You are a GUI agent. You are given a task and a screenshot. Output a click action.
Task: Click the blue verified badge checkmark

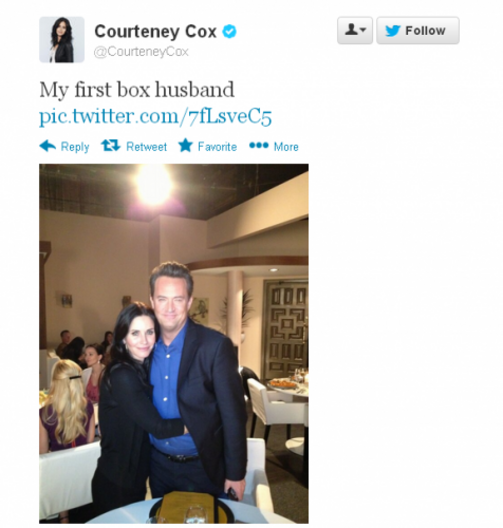tap(229, 32)
